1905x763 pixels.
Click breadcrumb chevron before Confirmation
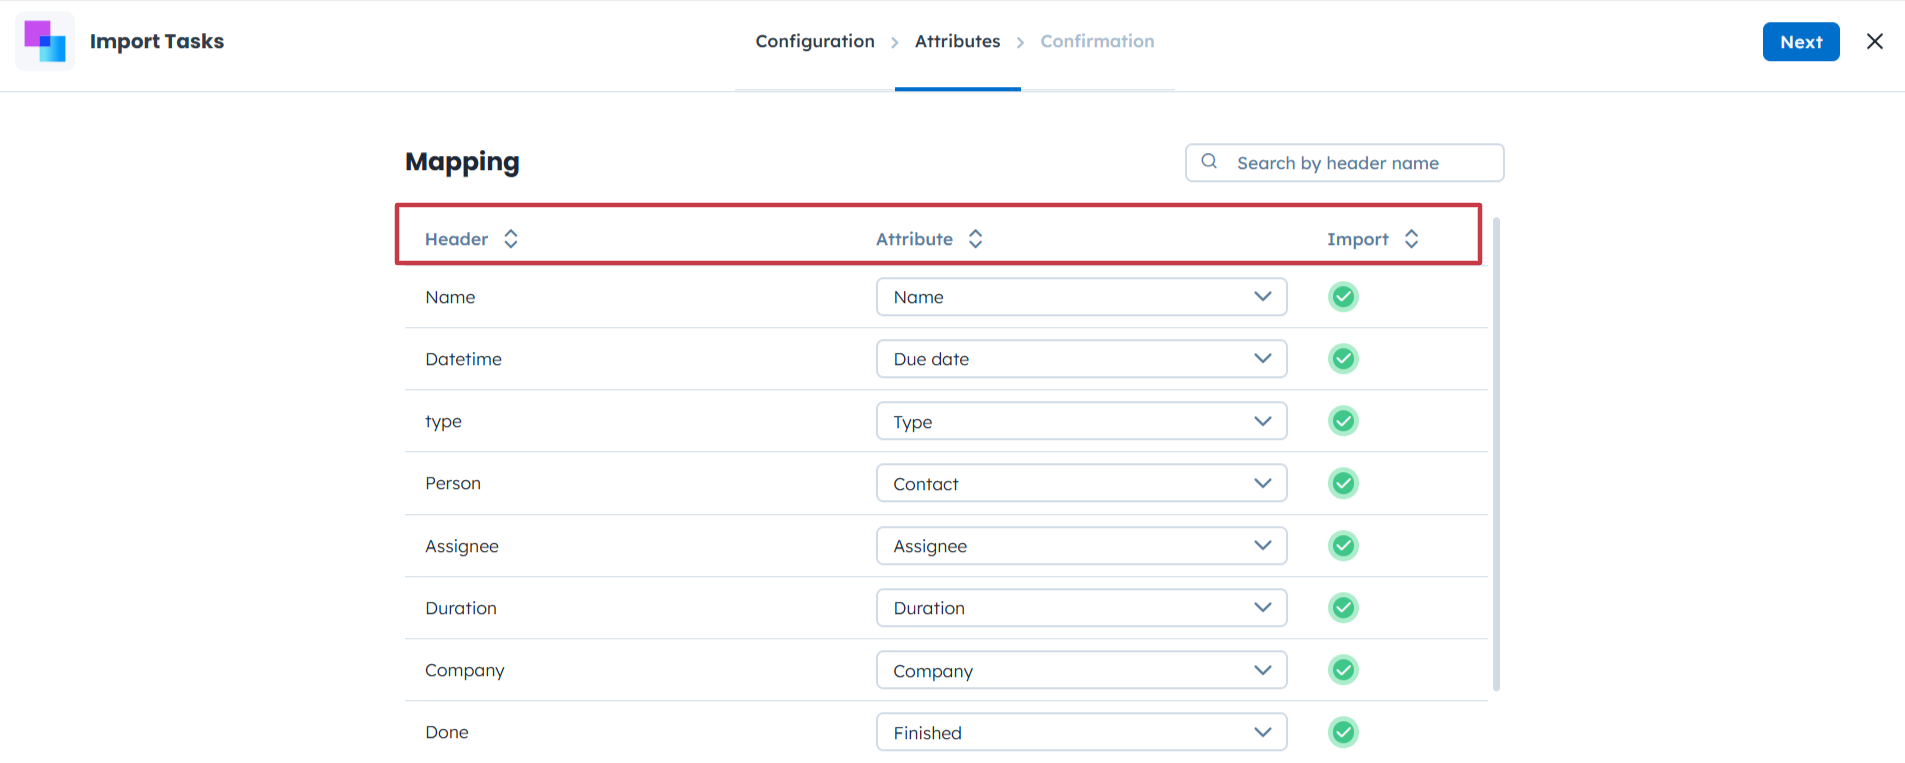coord(1020,42)
